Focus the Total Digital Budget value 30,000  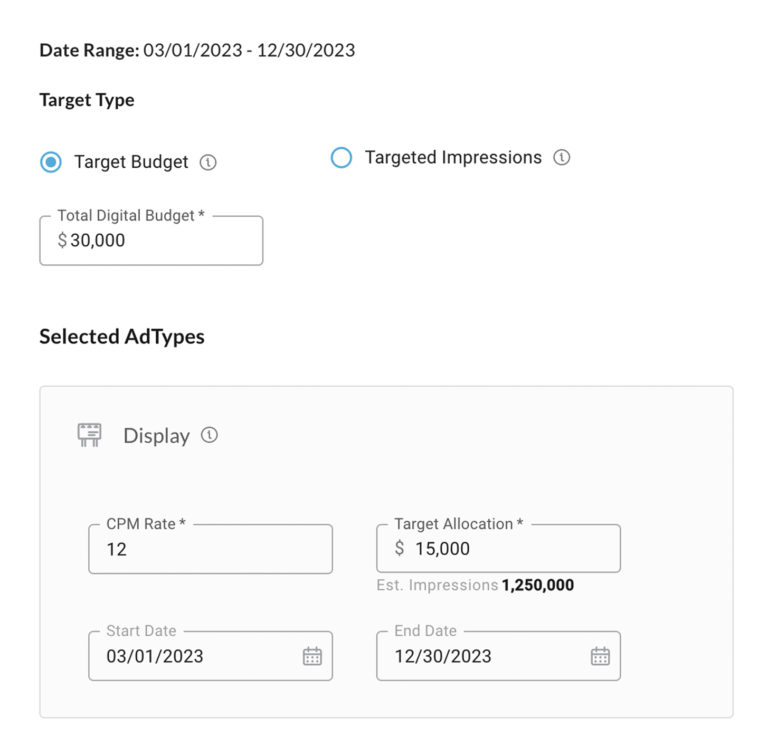tap(98, 241)
